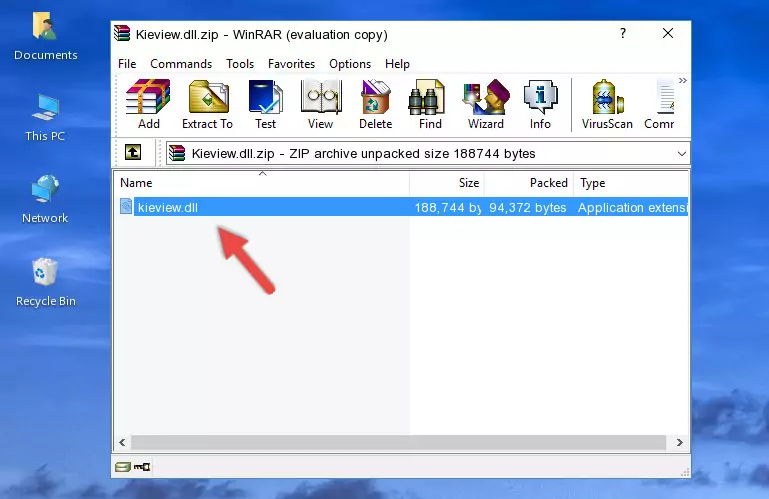Sort by Packed column header
Viewport: 769px width, 499px height.
click(x=529, y=183)
